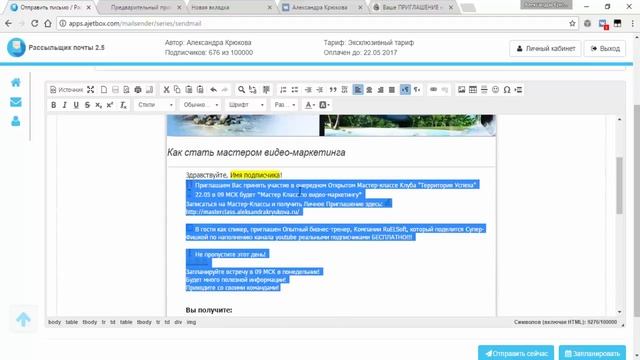Viewport: 640px width, 360px height.
Task: Remove formatting with the Tx icon
Action: (x=123, y=105)
